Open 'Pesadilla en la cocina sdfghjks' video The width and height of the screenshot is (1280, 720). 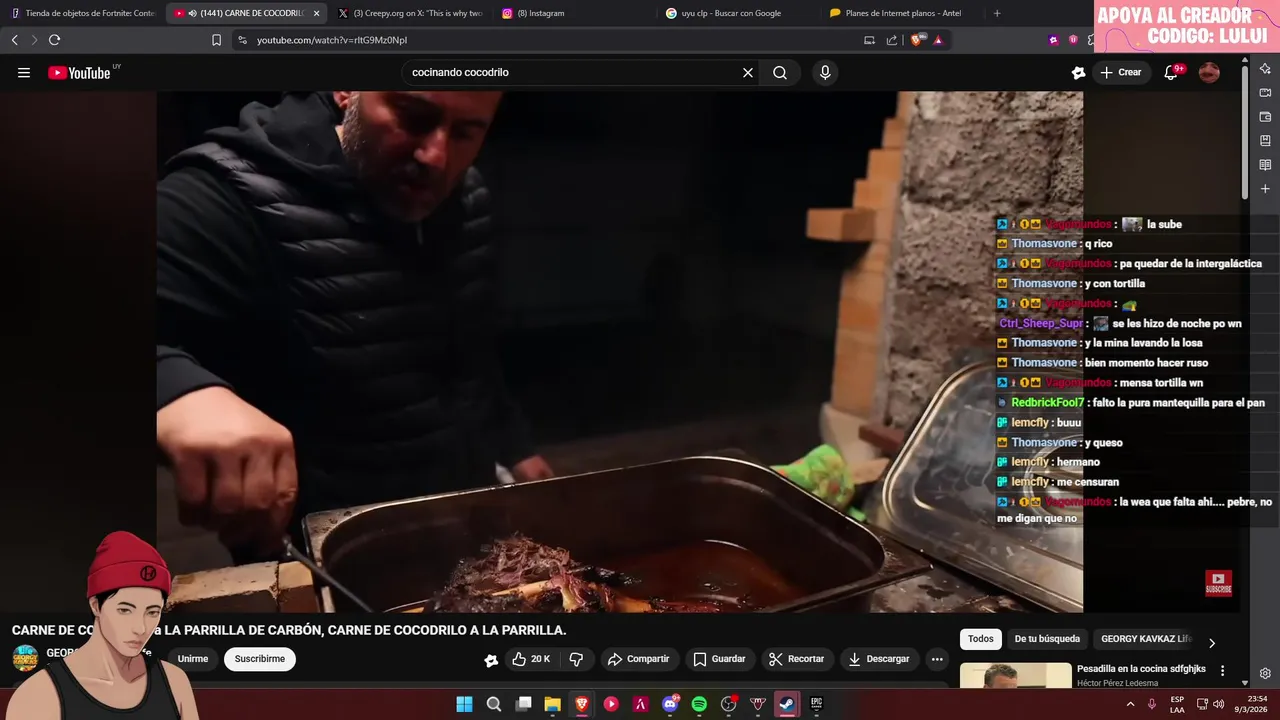click(1141, 669)
